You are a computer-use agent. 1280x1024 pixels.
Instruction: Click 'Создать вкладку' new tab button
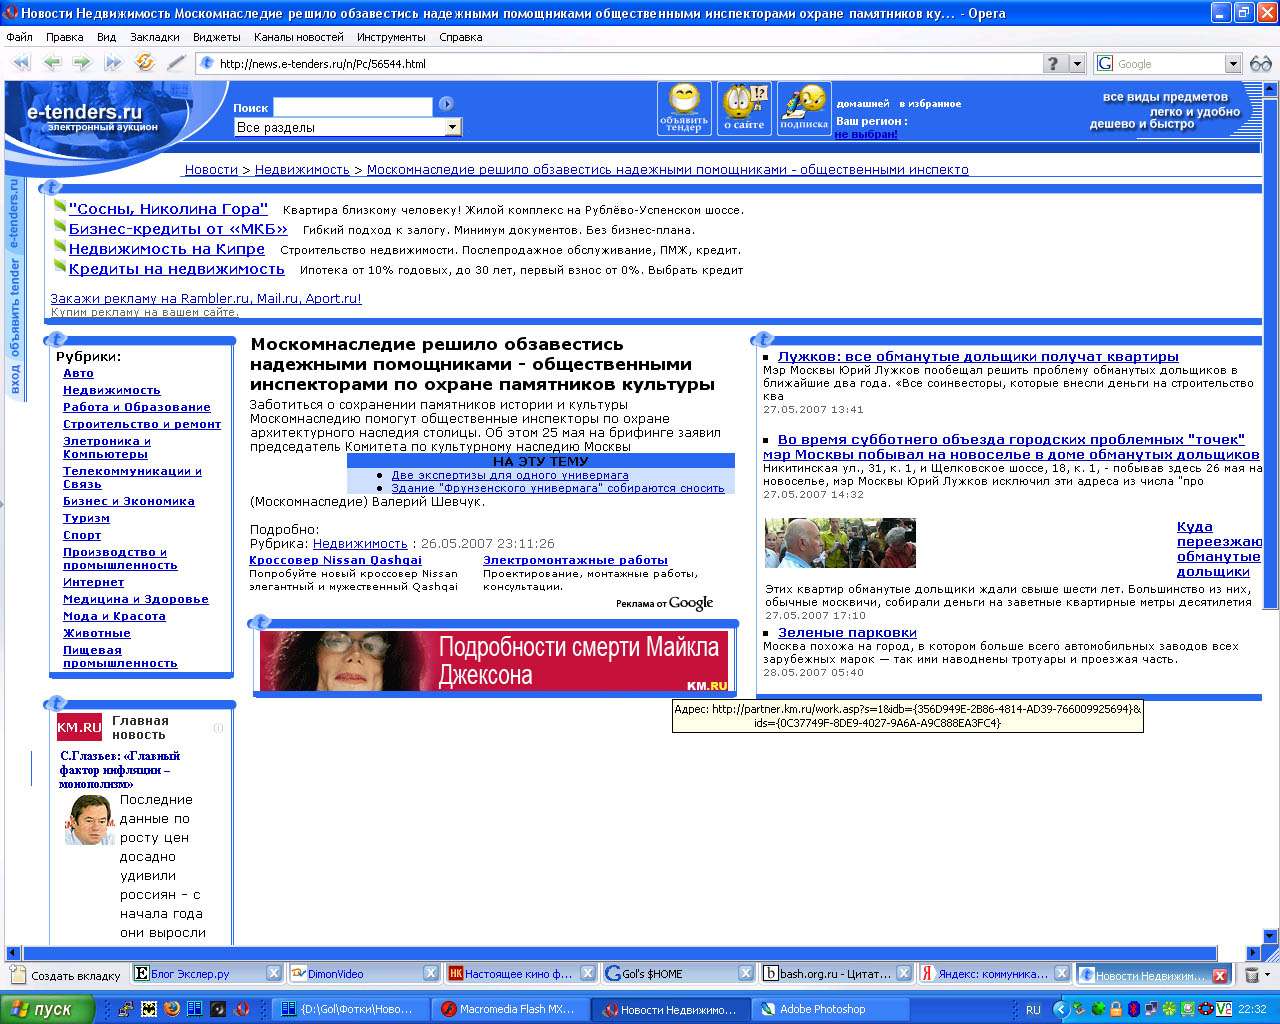(x=66, y=974)
